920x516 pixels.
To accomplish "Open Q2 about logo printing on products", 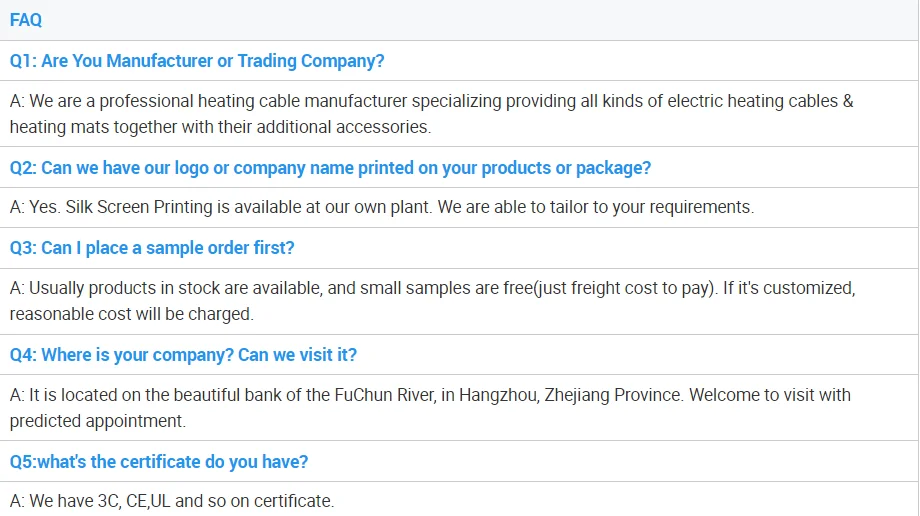I will [330, 168].
